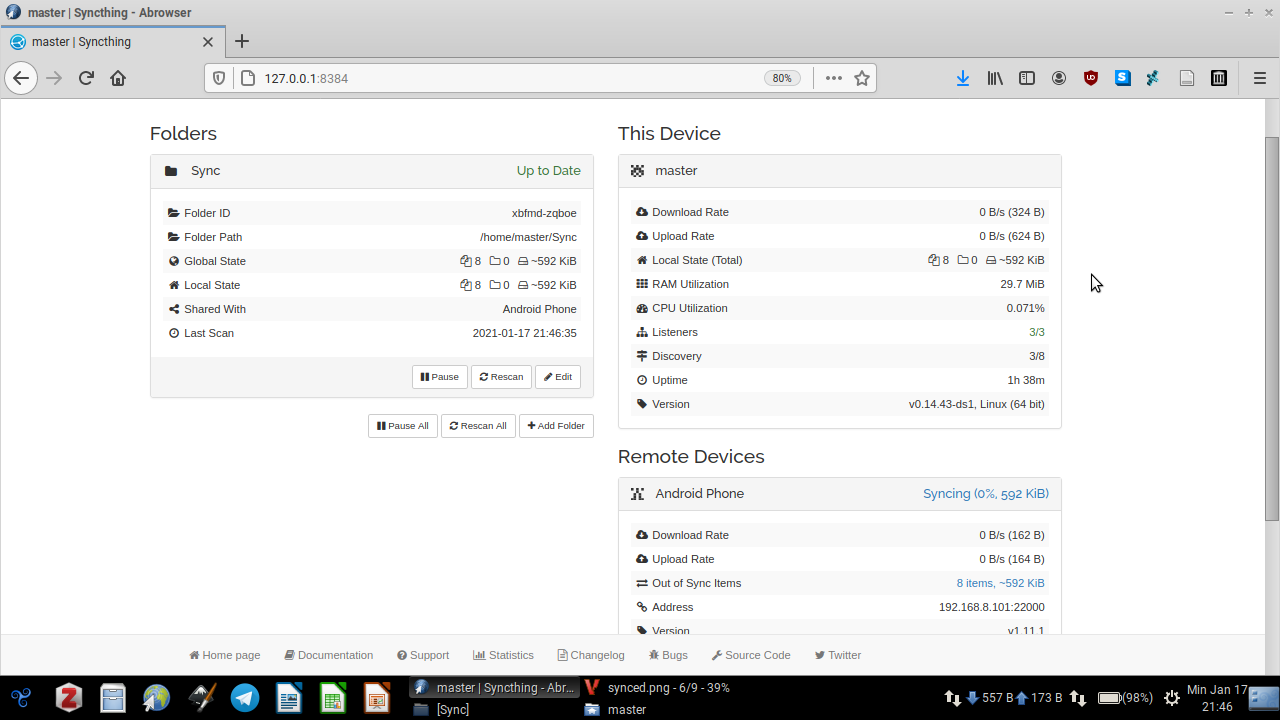Open the page actions three-dot menu
1280x720 pixels.
834,78
